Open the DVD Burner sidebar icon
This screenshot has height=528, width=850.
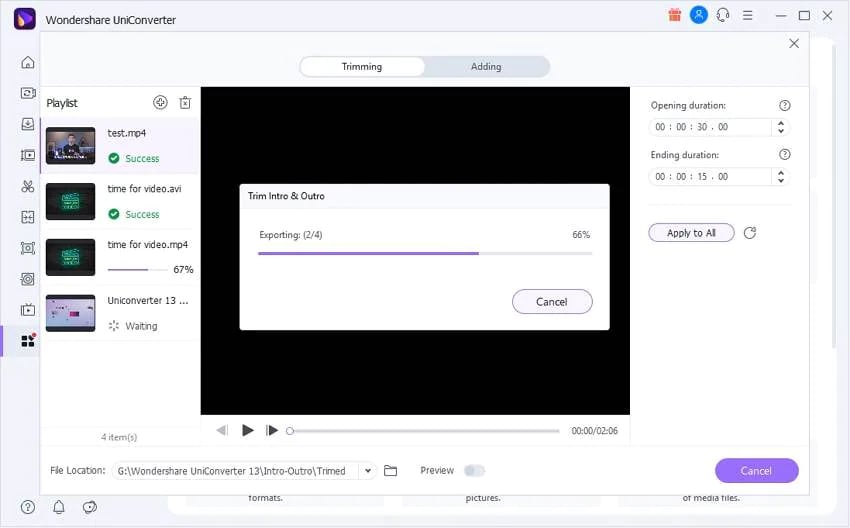click(x=28, y=279)
